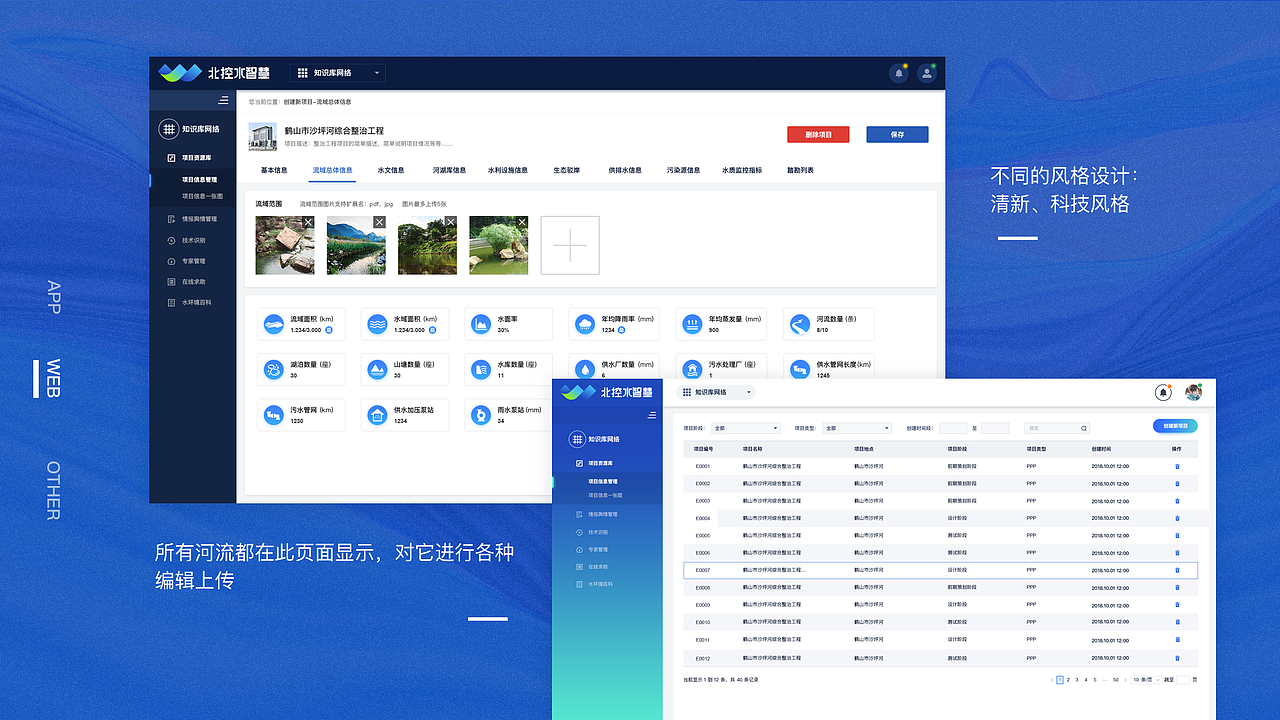Switch to the 基本信息 tab
Image resolution: width=1280 pixels, height=720 pixels.
pyautogui.click(x=274, y=170)
